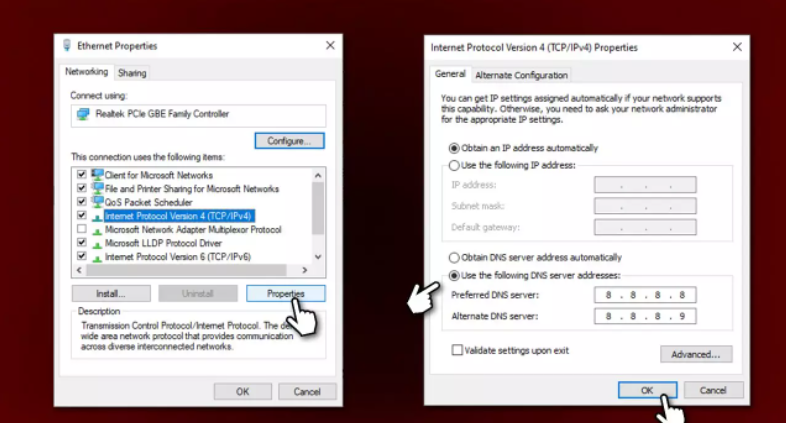Open the Networking tab
The height and width of the screenshot is (423, 786).
coord(86,72)
